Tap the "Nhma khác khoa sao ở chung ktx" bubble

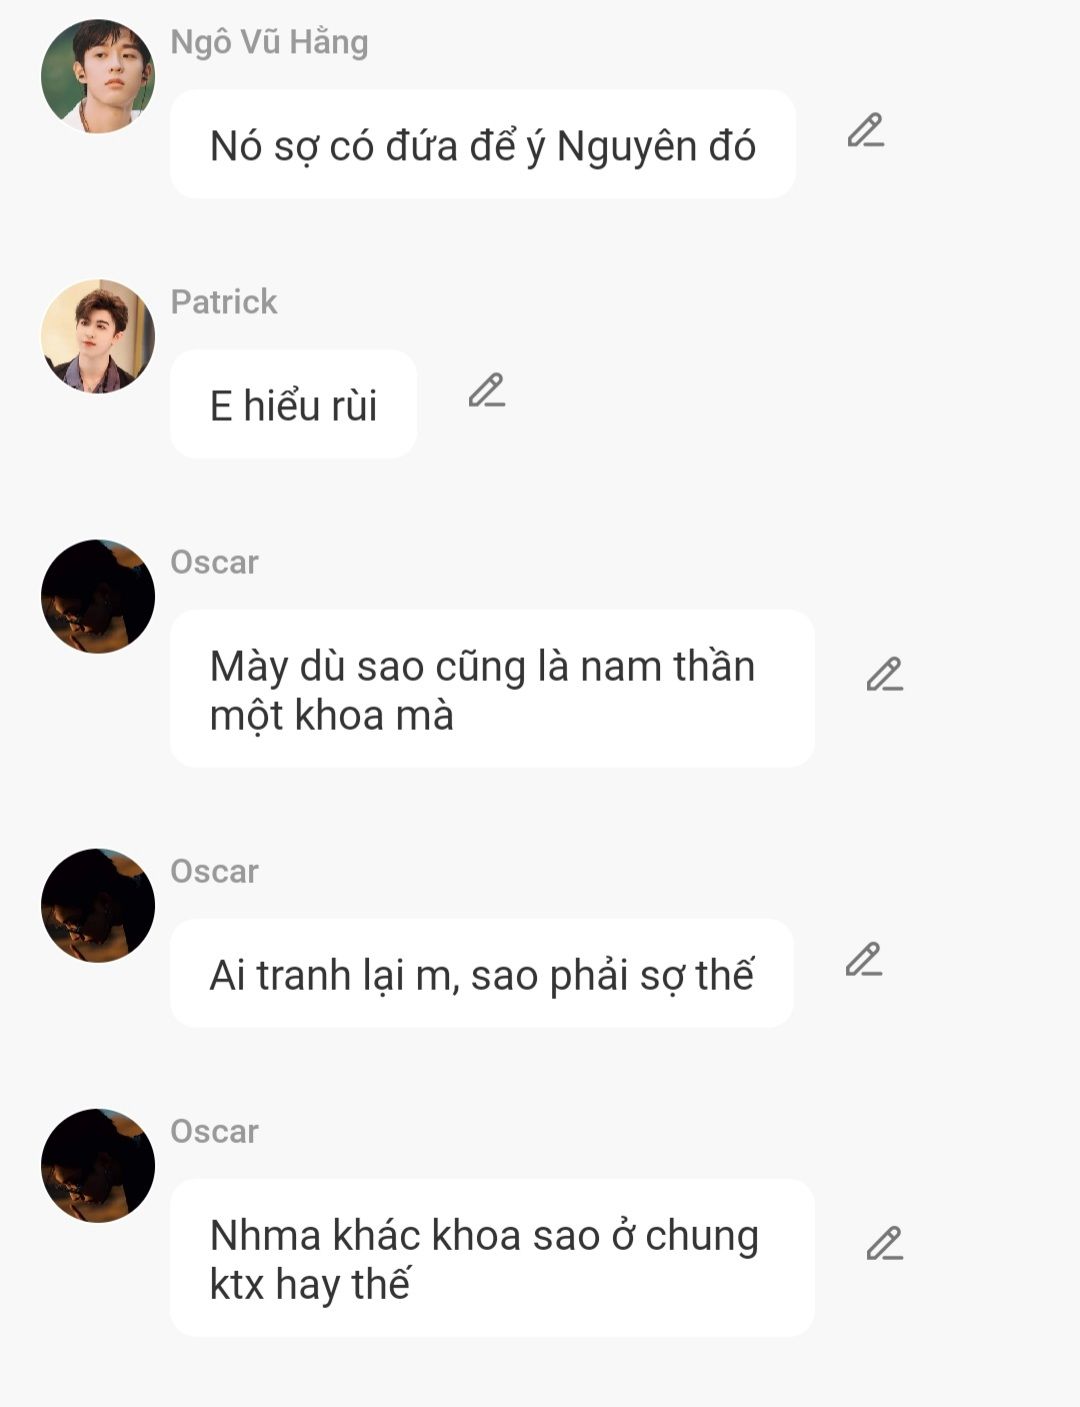pyautogui.click(x=491, y=1259)
